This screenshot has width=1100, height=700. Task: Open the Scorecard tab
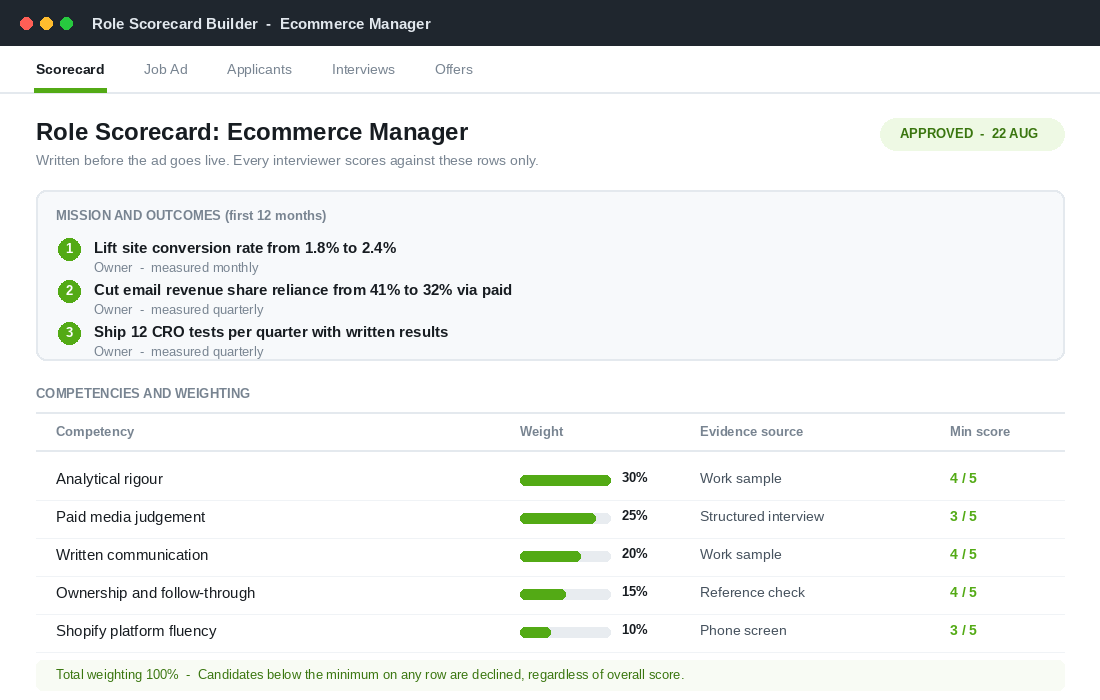(70, 69)
